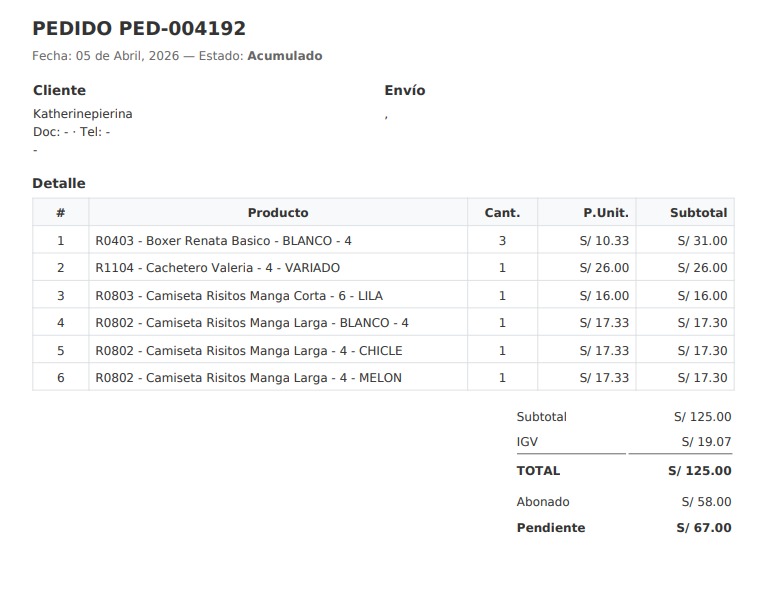
Task: Click the TOTAL amount S/ 125.00
Action: tap(699, 471)
